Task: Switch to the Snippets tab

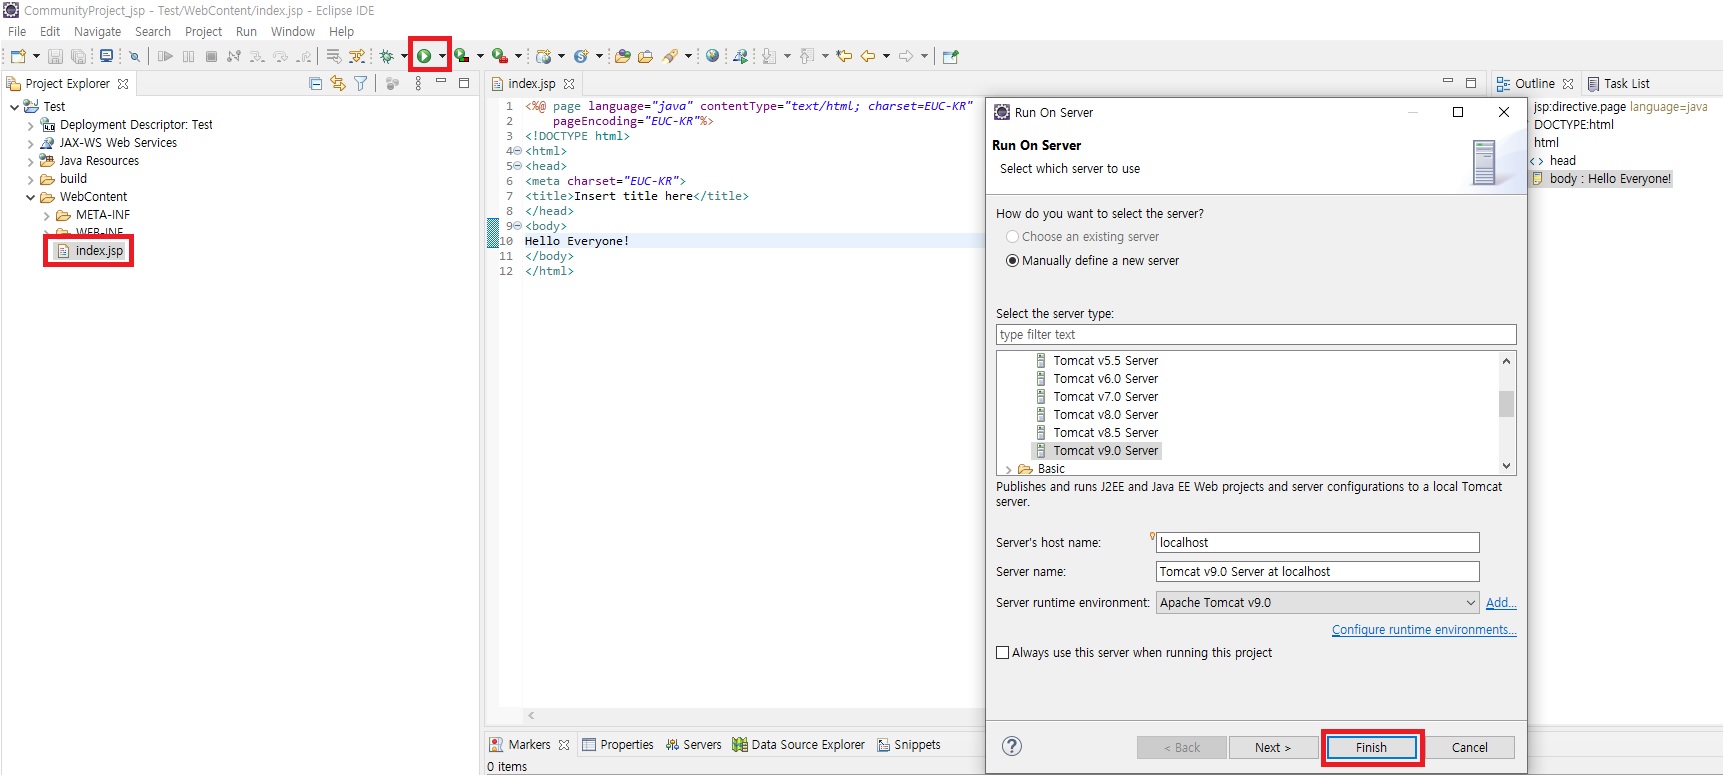Action: [x=908, y=745]
